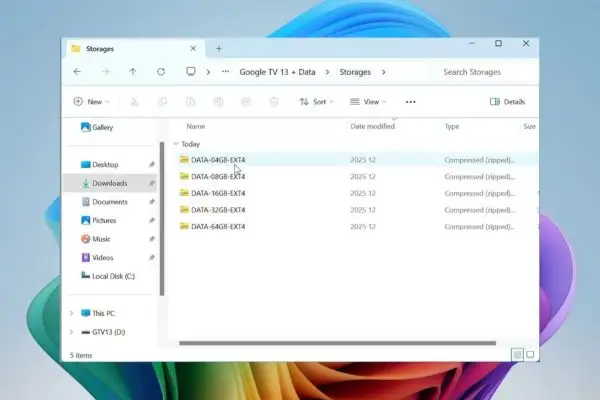This screenshot has height=400, width=600.
Task: Click the Share icon in toolbar
Action: (x=246, y=102)
